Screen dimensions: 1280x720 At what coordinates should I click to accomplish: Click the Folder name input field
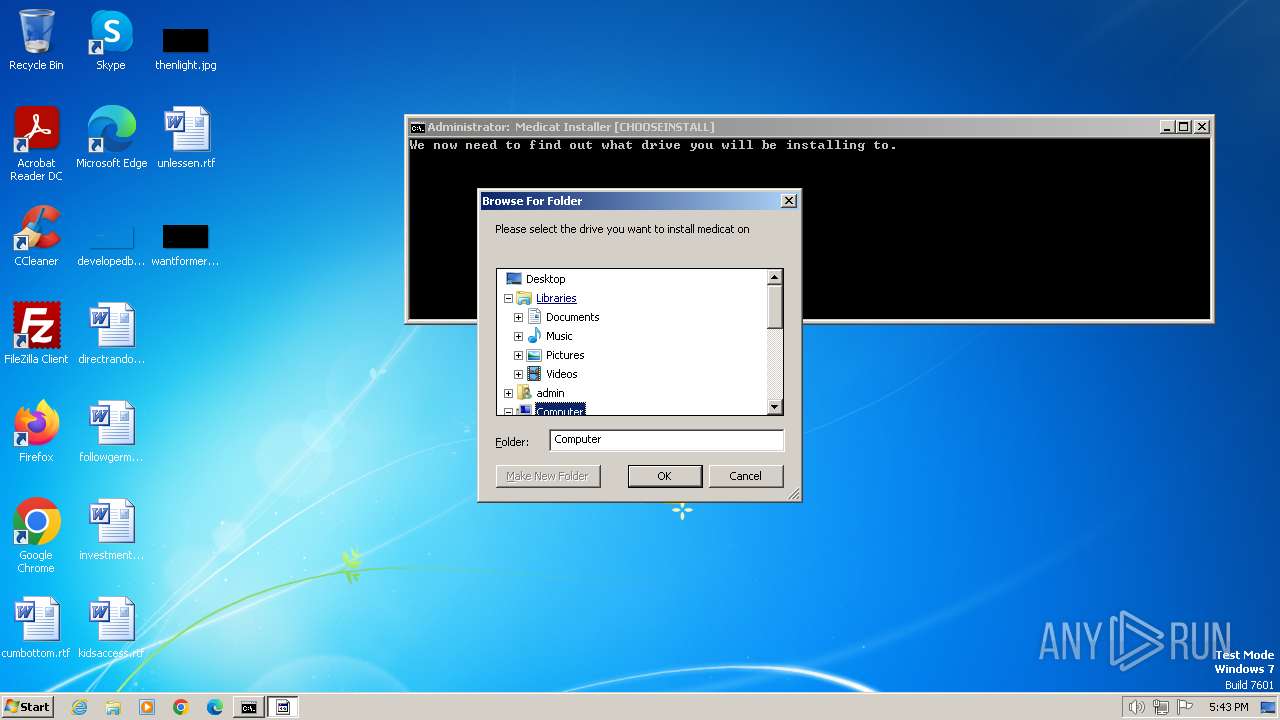click(666, 440)
